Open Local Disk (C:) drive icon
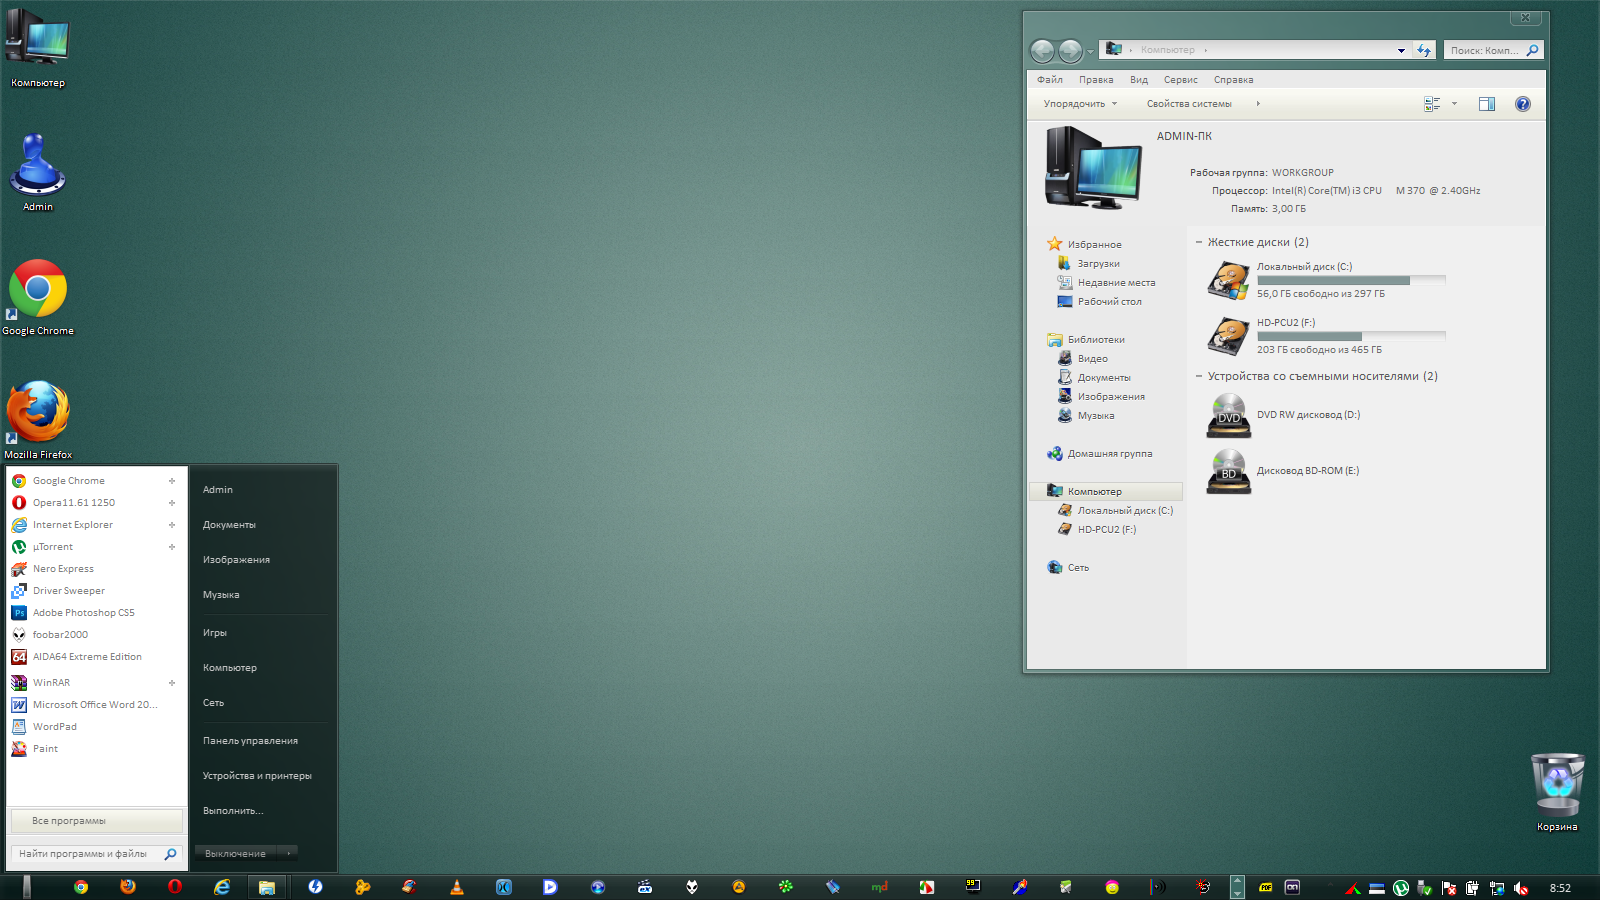The width and height of the screenshot is (1600, 900). pyautogui.click(x=1228, y=281)
